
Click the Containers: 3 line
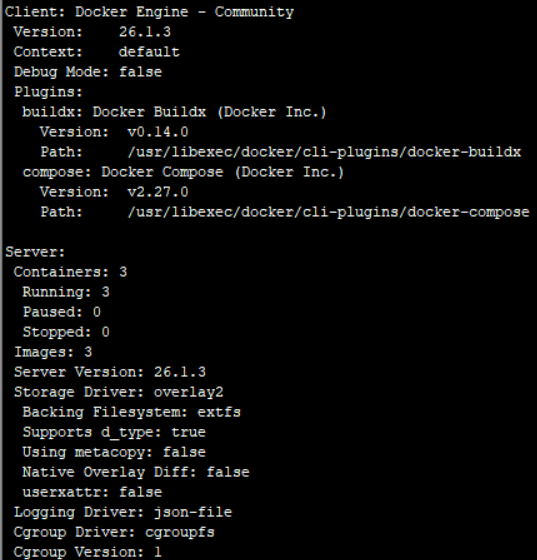coord(70,272)
